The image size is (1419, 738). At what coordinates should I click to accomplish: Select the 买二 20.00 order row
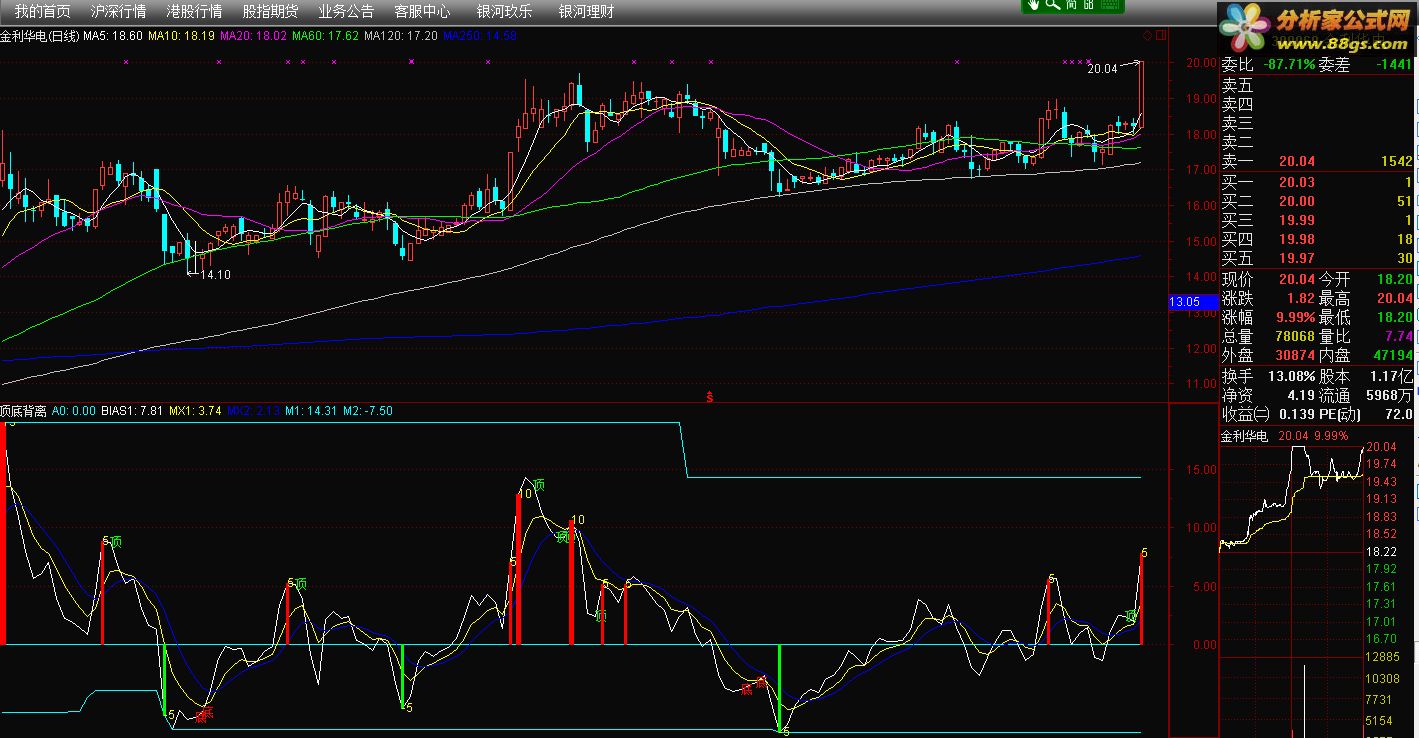pyautogui.click(x=1318, y=201)
